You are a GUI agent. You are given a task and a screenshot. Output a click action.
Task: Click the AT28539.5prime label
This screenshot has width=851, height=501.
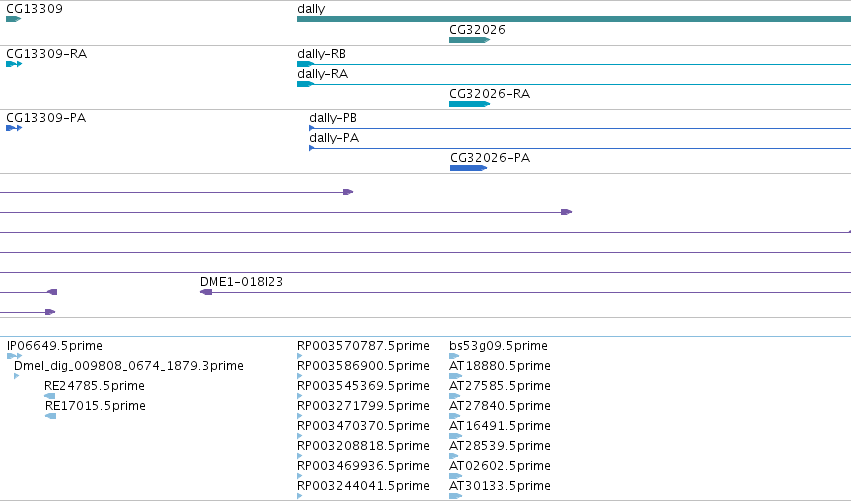click(x=500, y=447)
